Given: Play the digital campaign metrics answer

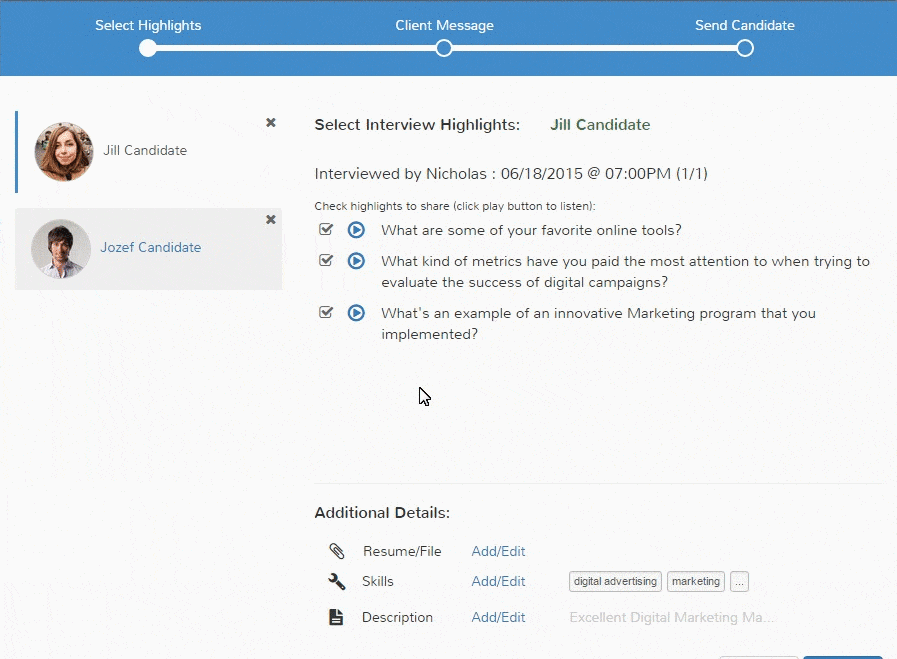Looking at the screenshot, I should click(x=356, y=261).
